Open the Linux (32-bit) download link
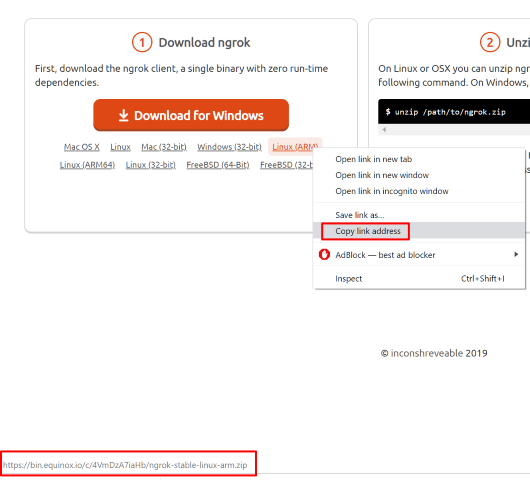Screen dimensions: 530x480 coord(151,165)
